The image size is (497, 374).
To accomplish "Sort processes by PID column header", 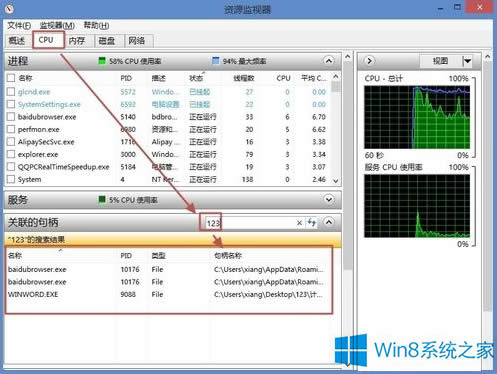I will pos(126,78).
